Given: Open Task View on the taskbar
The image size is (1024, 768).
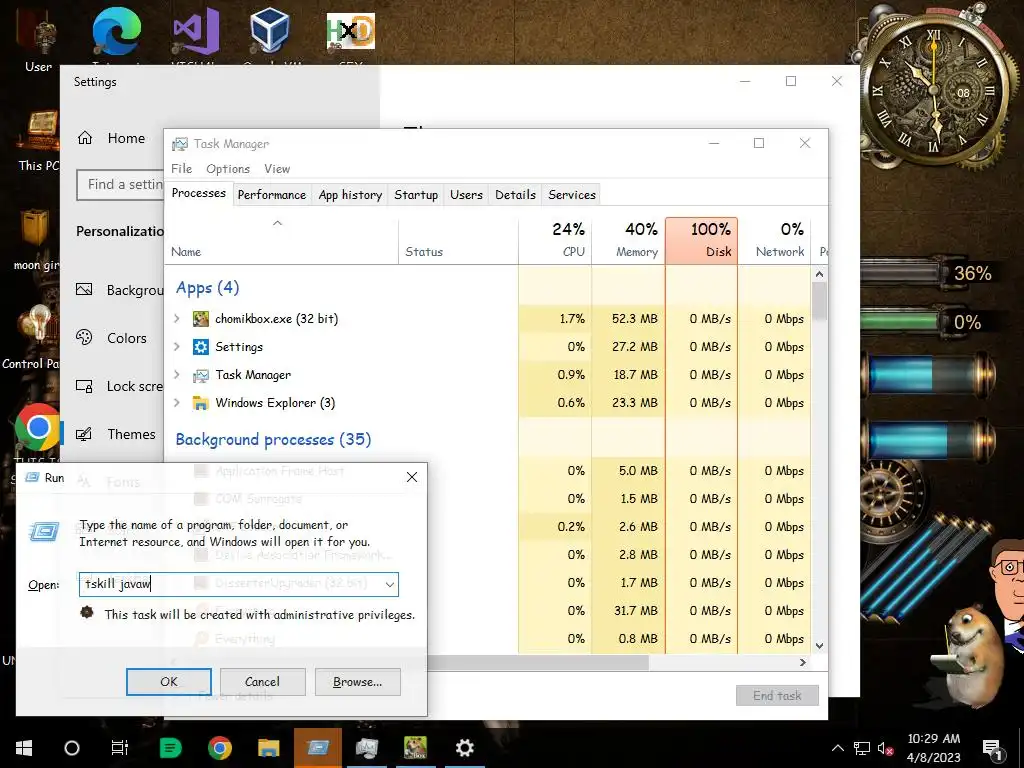Looking at the screenshot, I should [x=120, y=748].
